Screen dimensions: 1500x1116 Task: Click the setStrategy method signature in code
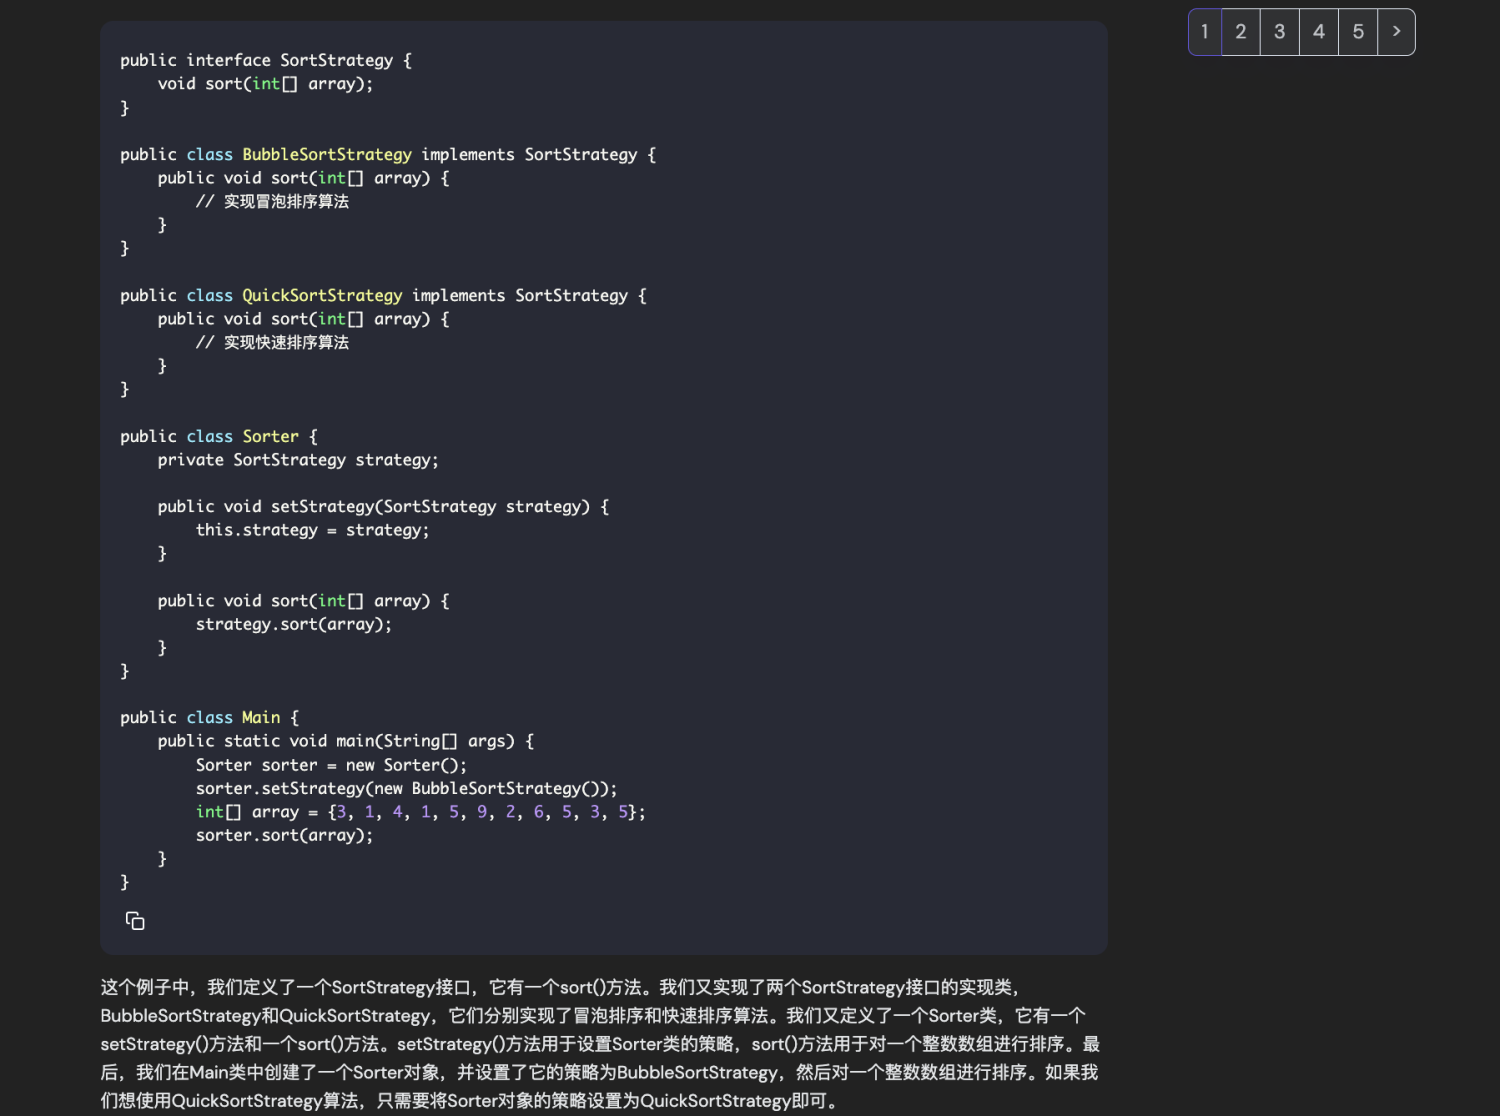point(382,506)
